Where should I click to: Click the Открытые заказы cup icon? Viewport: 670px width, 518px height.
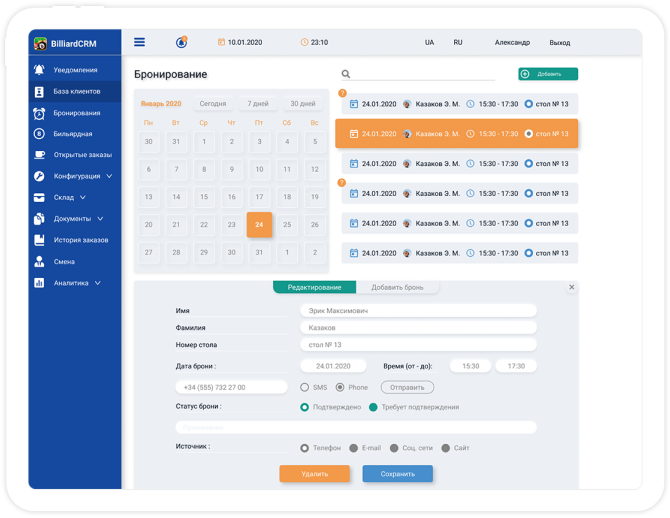coord(39,155)
